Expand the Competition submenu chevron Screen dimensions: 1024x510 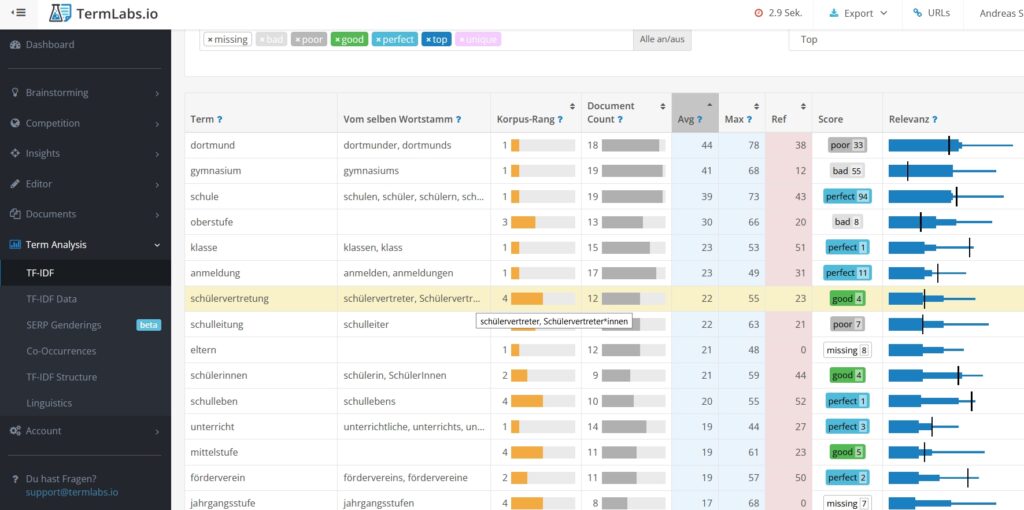point(157,123)
